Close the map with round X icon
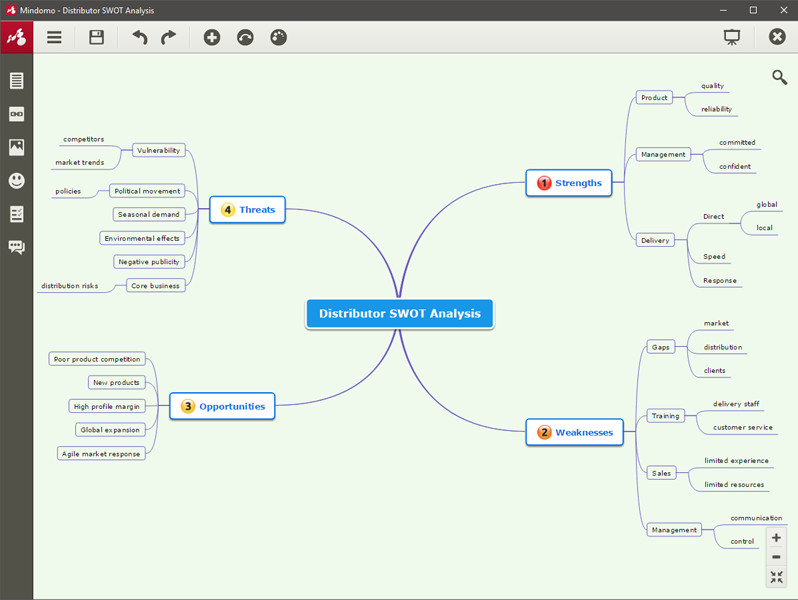Viewport: 798px width, 600px height. [777, 37]
